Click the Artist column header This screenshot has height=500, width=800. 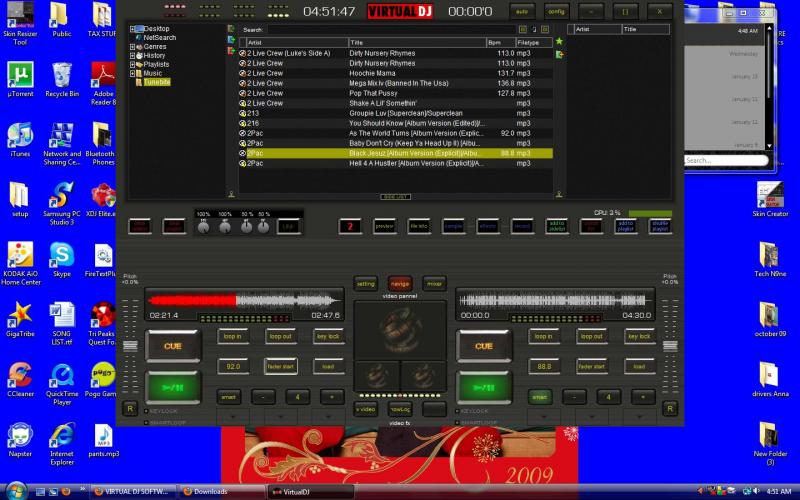(x=297, y=42)
